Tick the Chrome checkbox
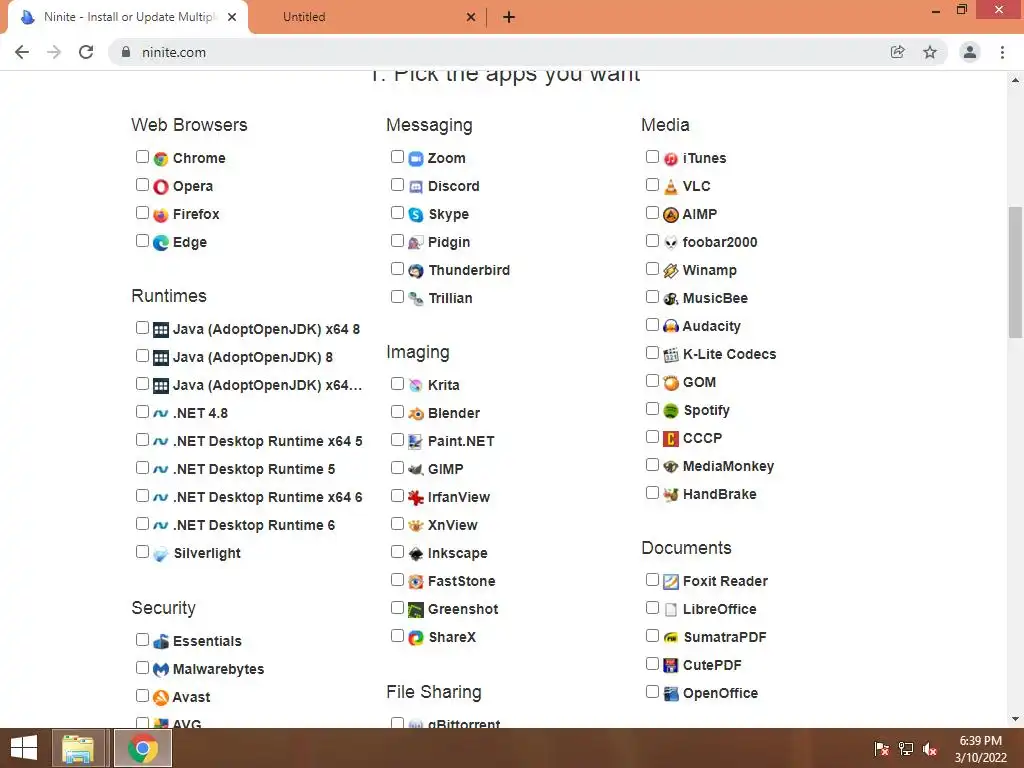This screenshot has height=768, width=1024. (x=142, y=157)
